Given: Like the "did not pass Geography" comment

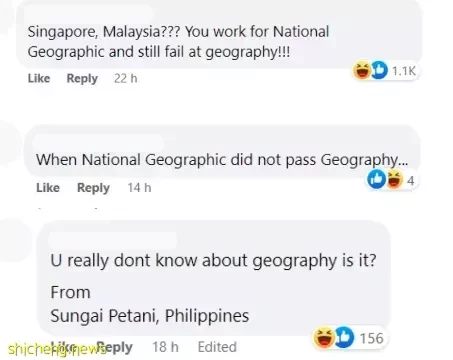Looking at the screenshot, I should [x=48, y=188].
